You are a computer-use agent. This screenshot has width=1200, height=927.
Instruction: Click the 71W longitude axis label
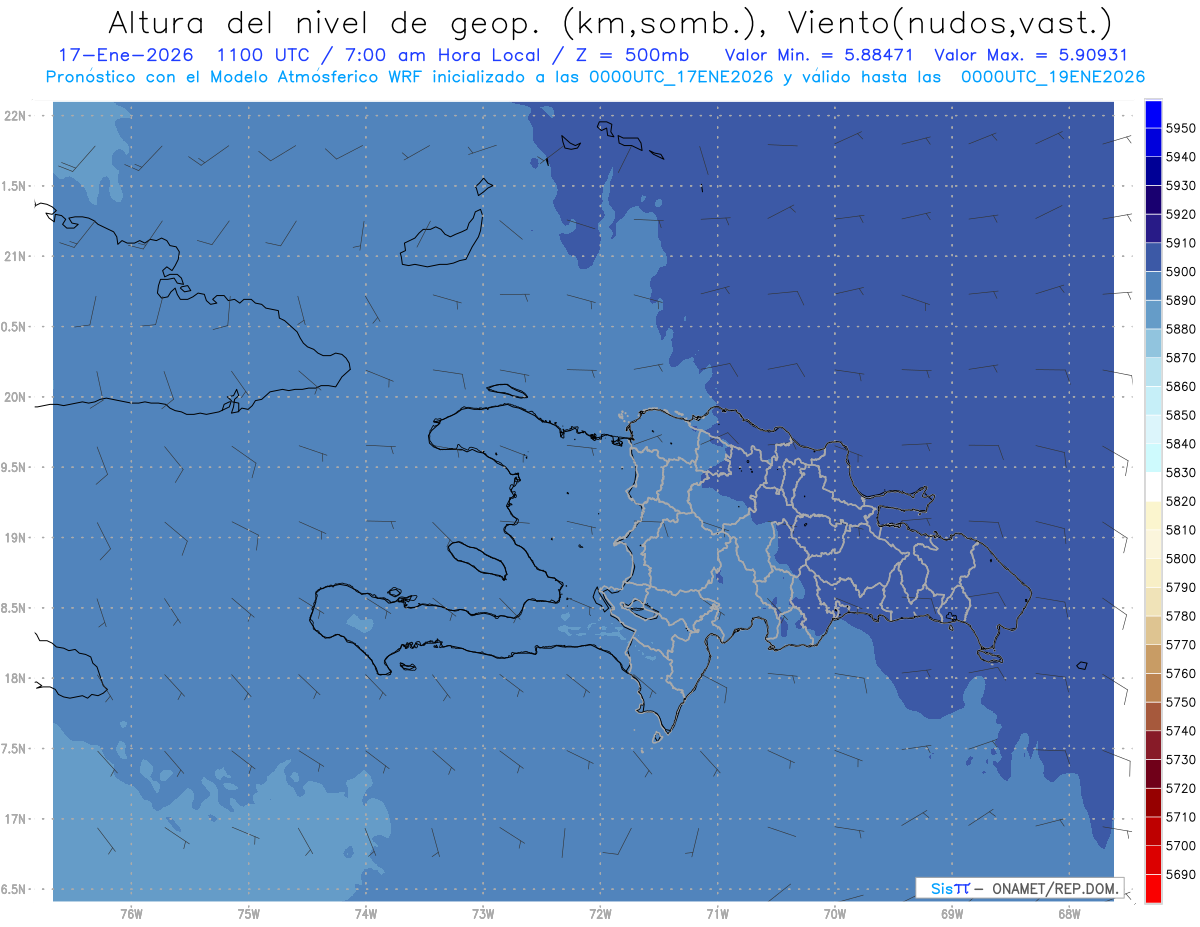[x=717, y=915]
